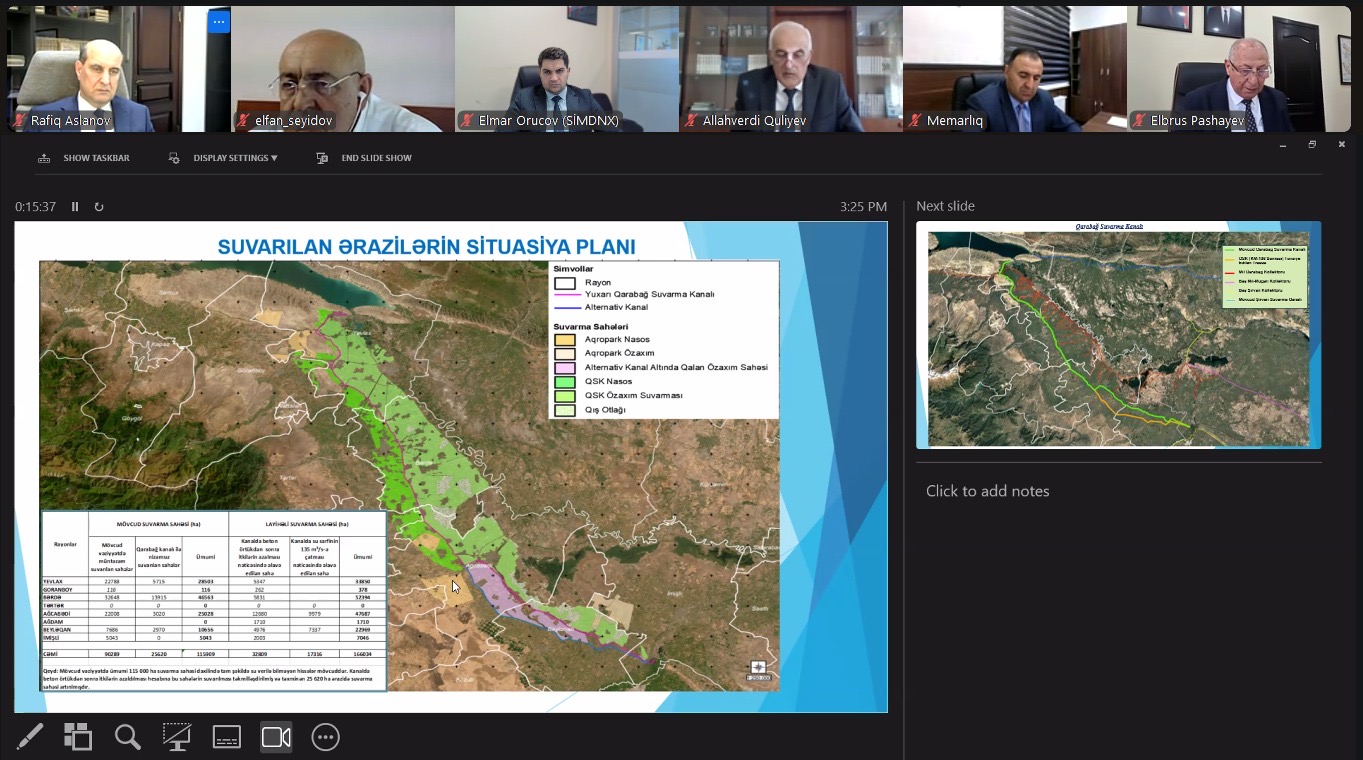The width and height of the screenshot is (1363, 760).
Task: Select Allahverdi Quliyev's video tile
Action: pyautogui.click(x=790, y=68)
